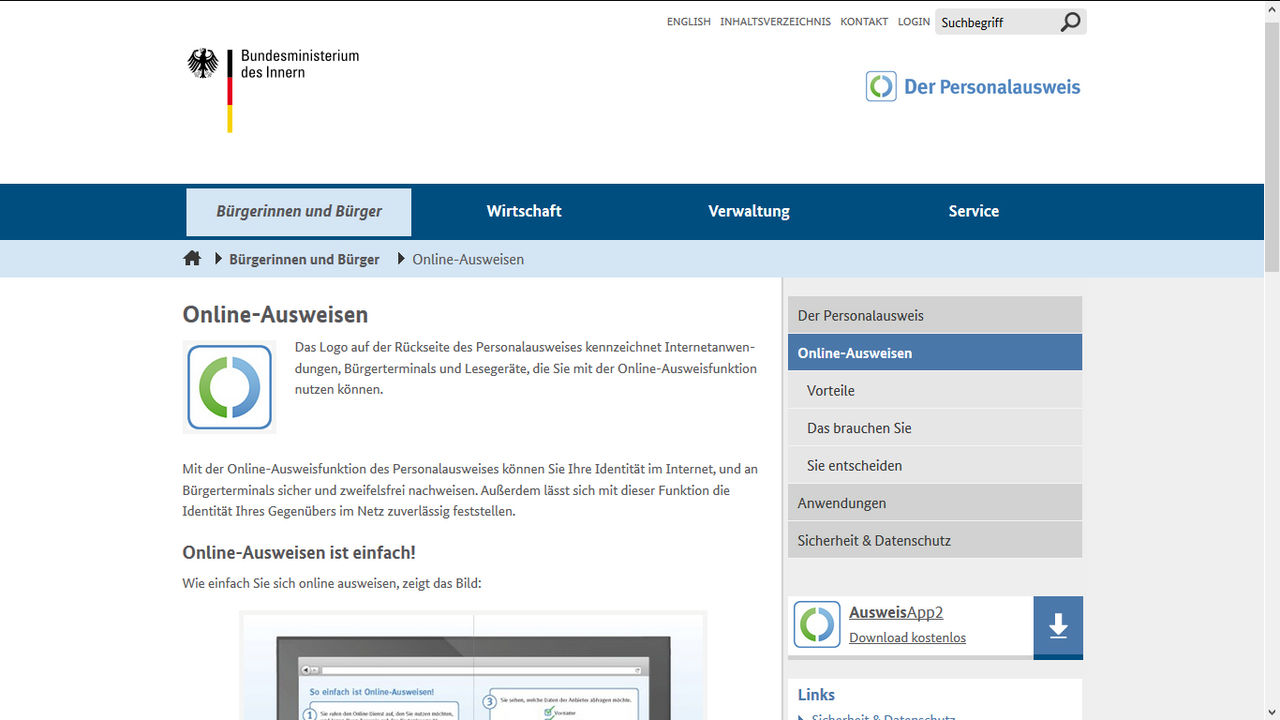Click the Online-Ausweisen illustration image

tap(473, 666)
